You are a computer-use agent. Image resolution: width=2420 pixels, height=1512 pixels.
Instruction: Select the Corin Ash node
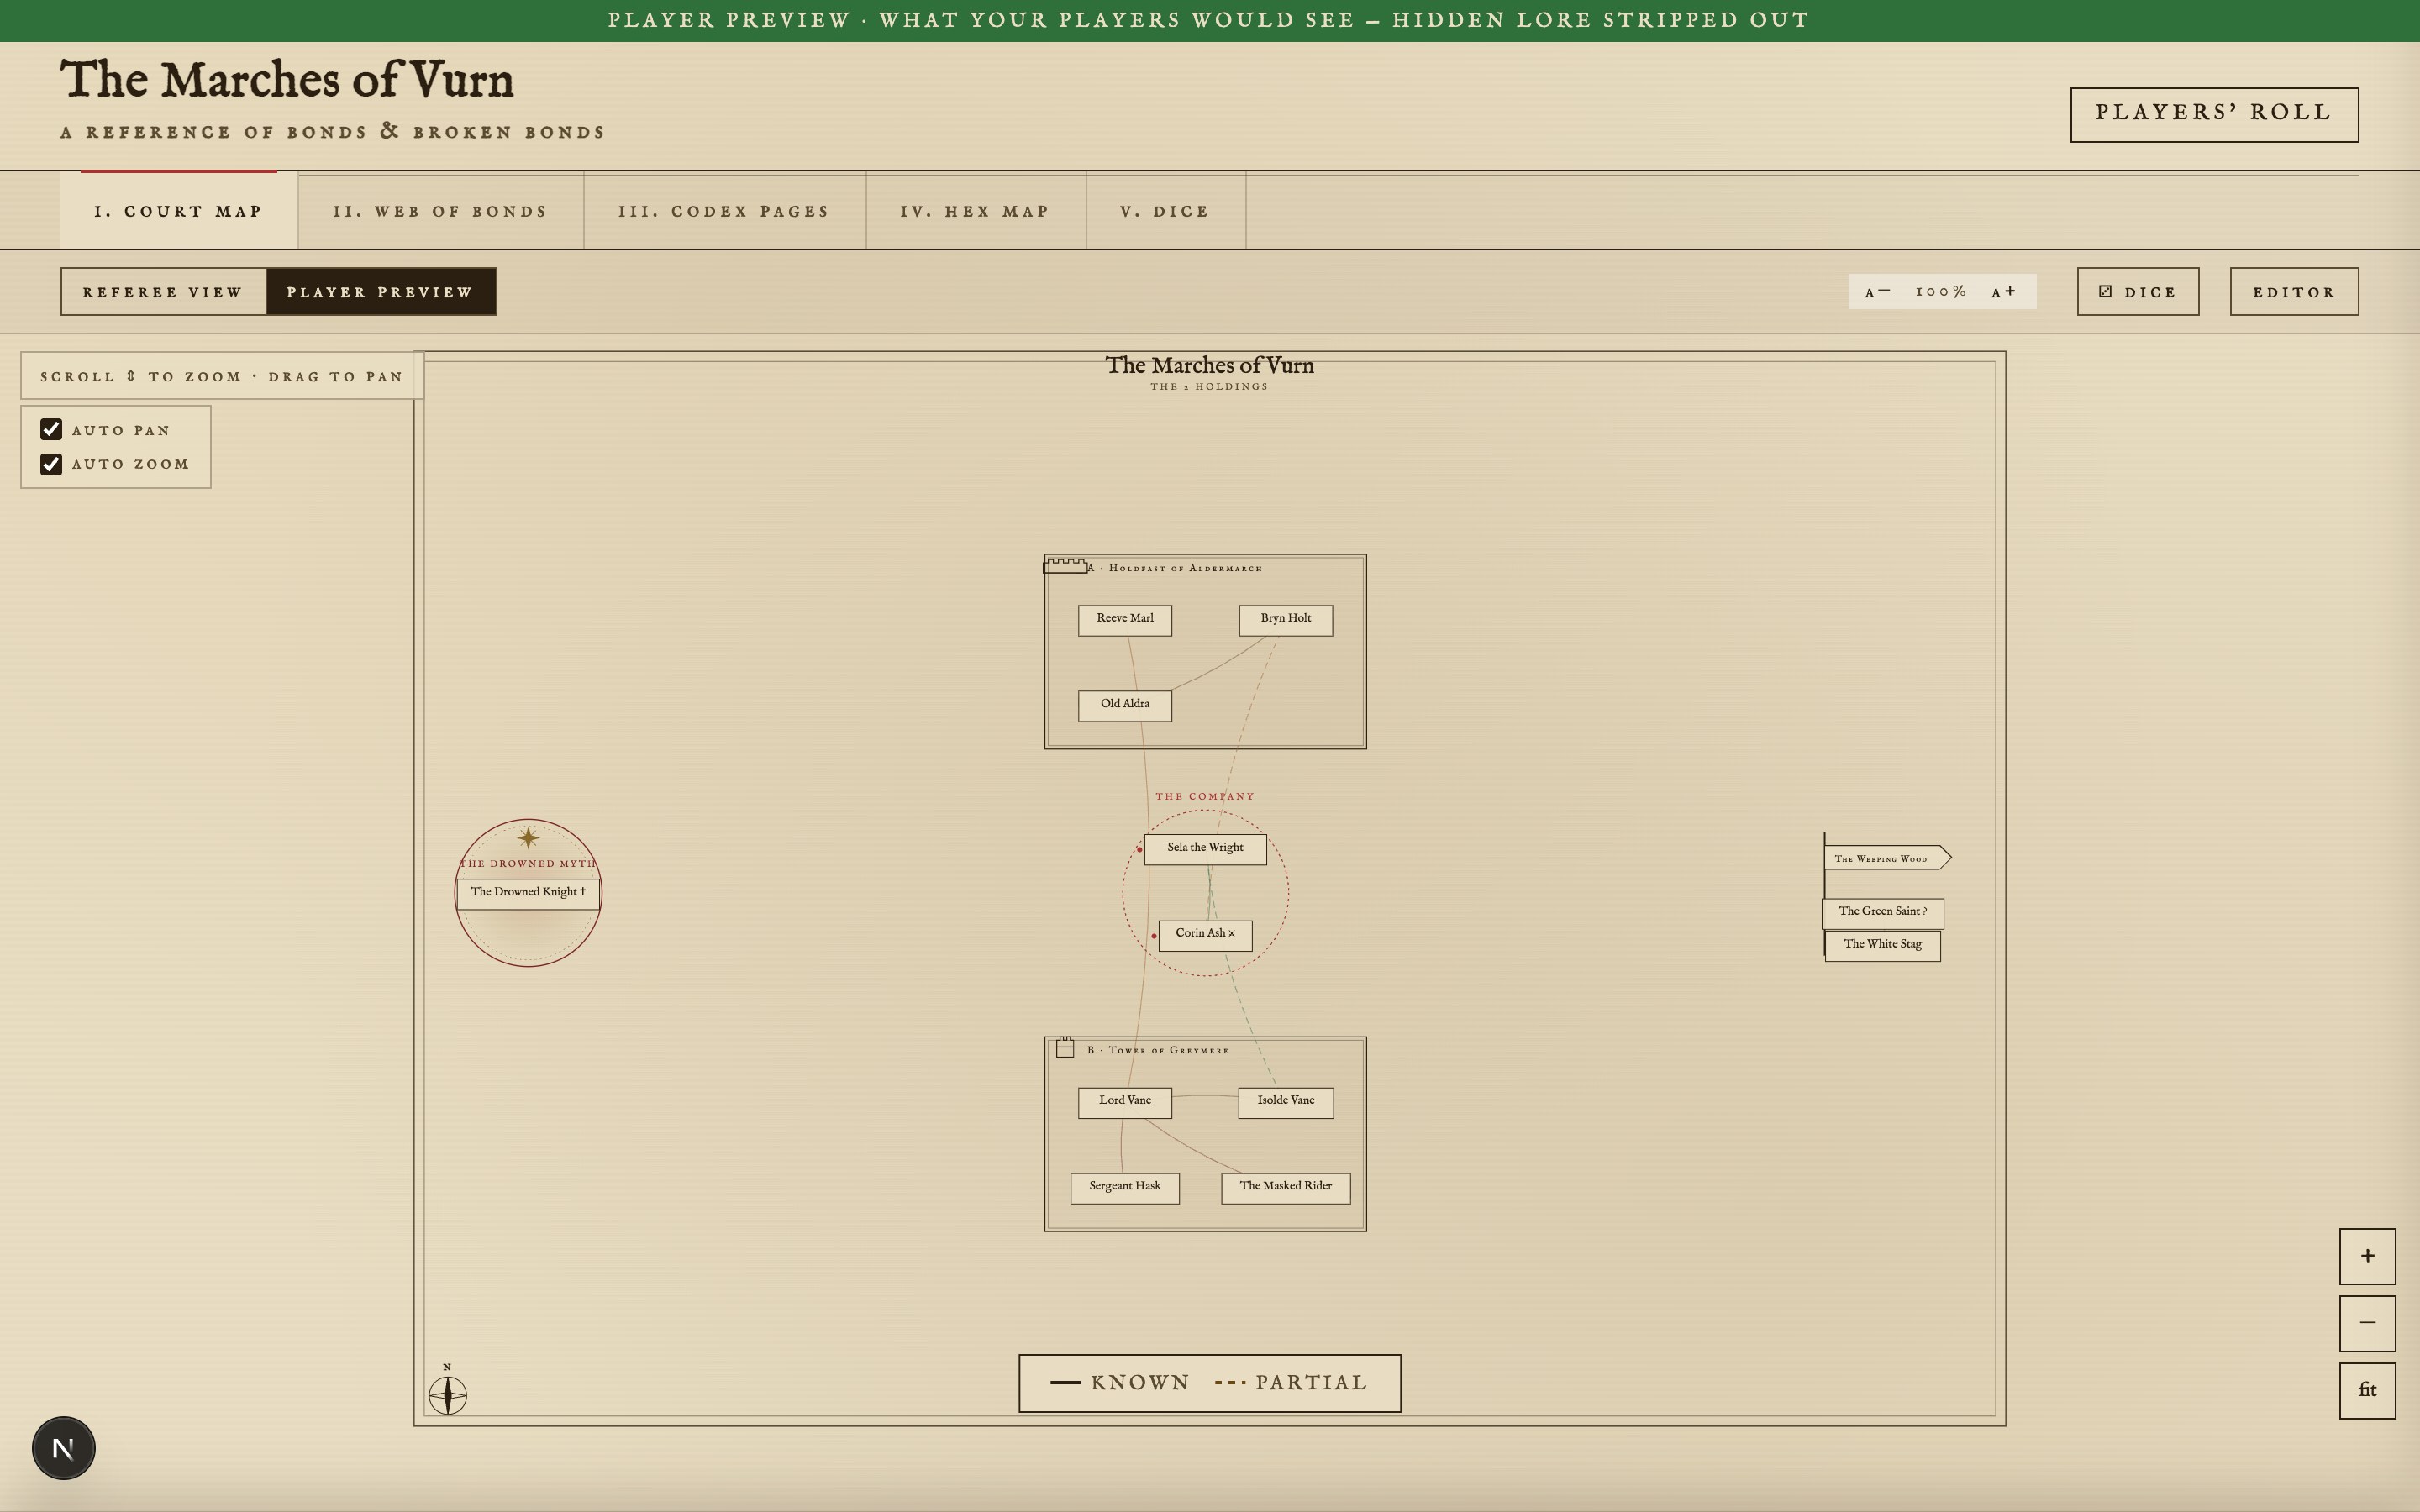point(1205,935)
